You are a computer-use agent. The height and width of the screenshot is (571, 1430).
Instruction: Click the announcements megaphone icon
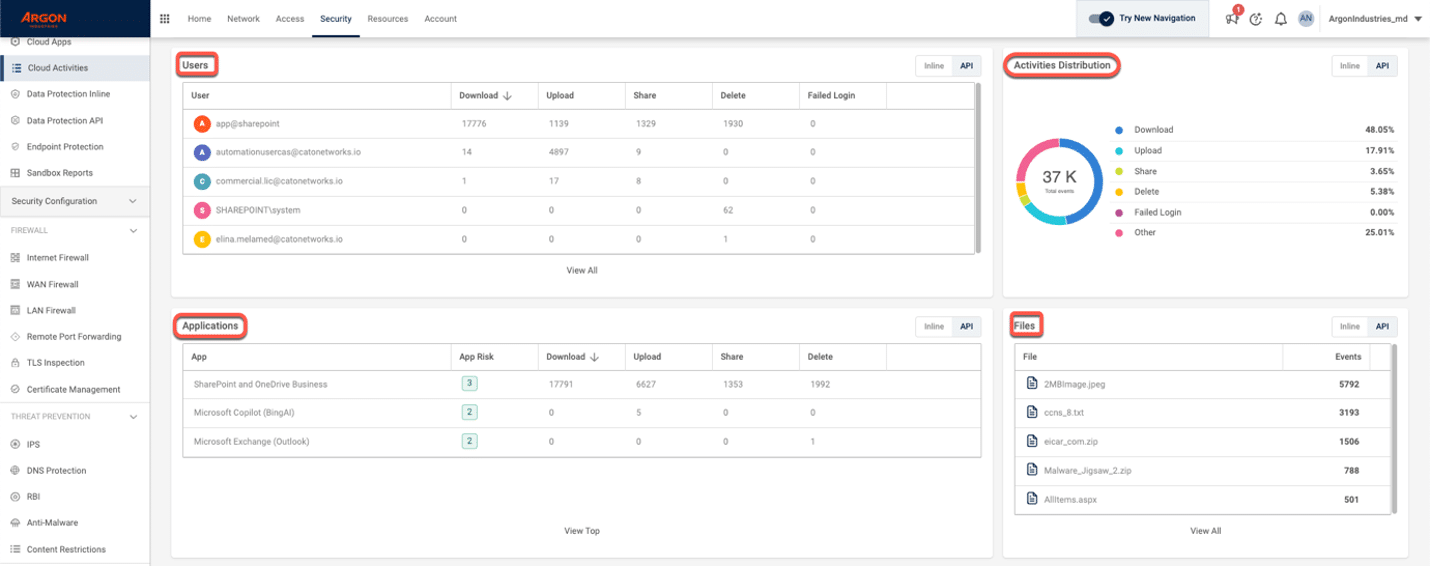coord(1232,18)
